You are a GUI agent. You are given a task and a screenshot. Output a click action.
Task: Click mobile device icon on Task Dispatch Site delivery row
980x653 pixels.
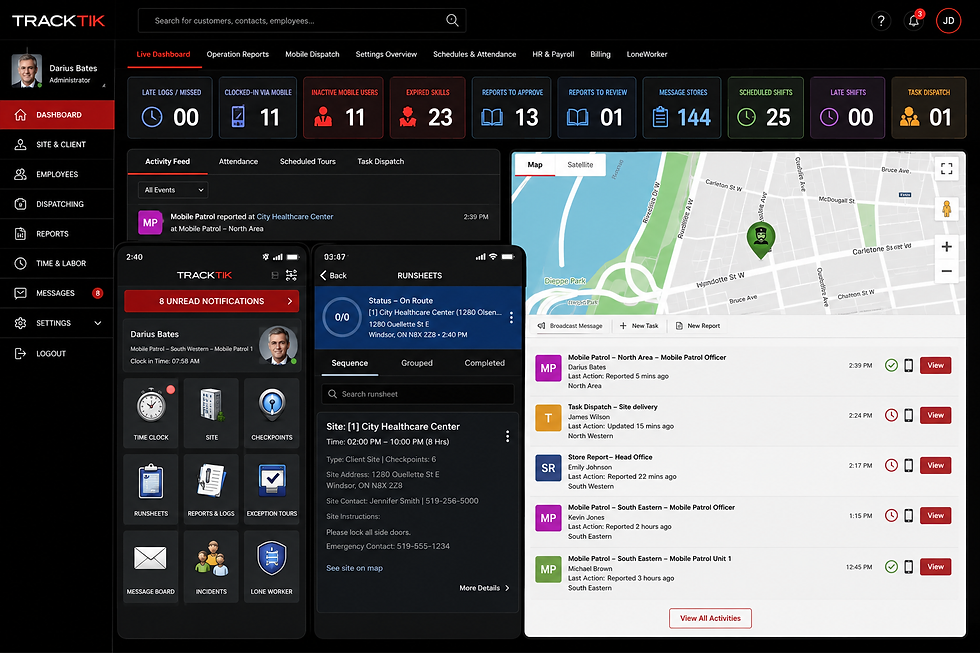(909, 415)
